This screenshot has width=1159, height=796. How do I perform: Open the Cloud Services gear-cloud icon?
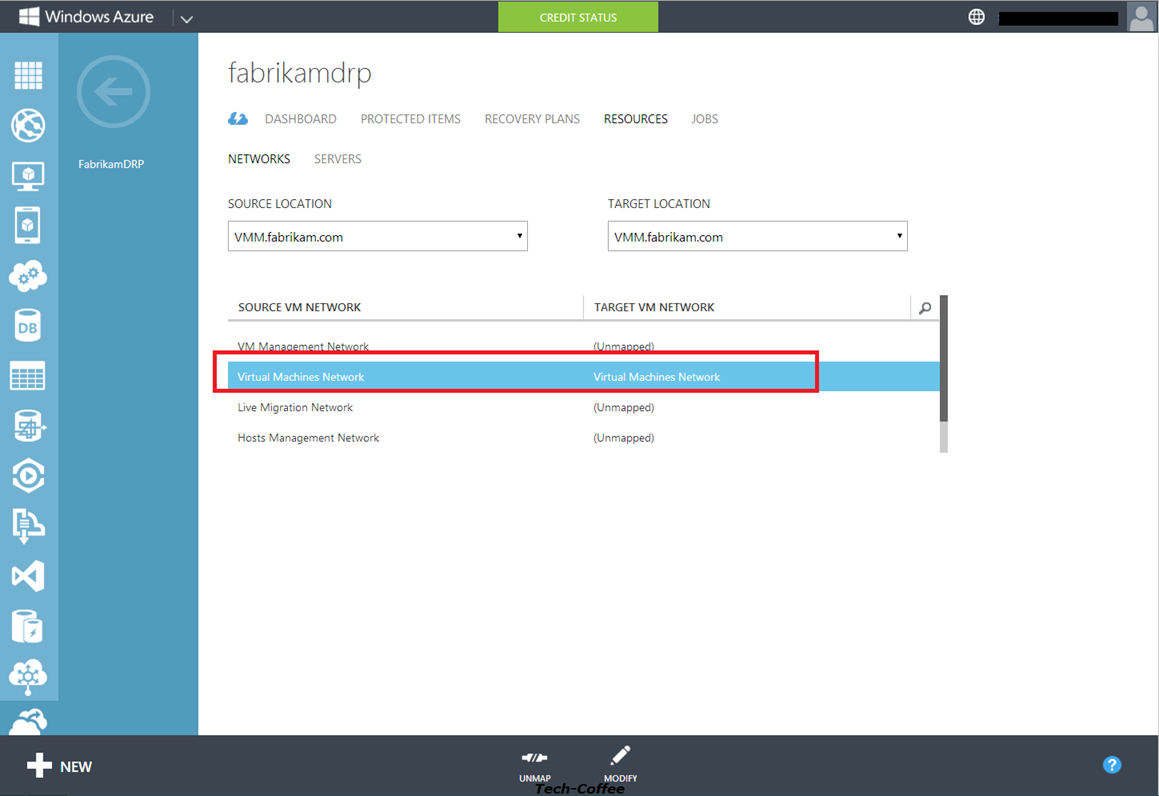coord(28,276)
